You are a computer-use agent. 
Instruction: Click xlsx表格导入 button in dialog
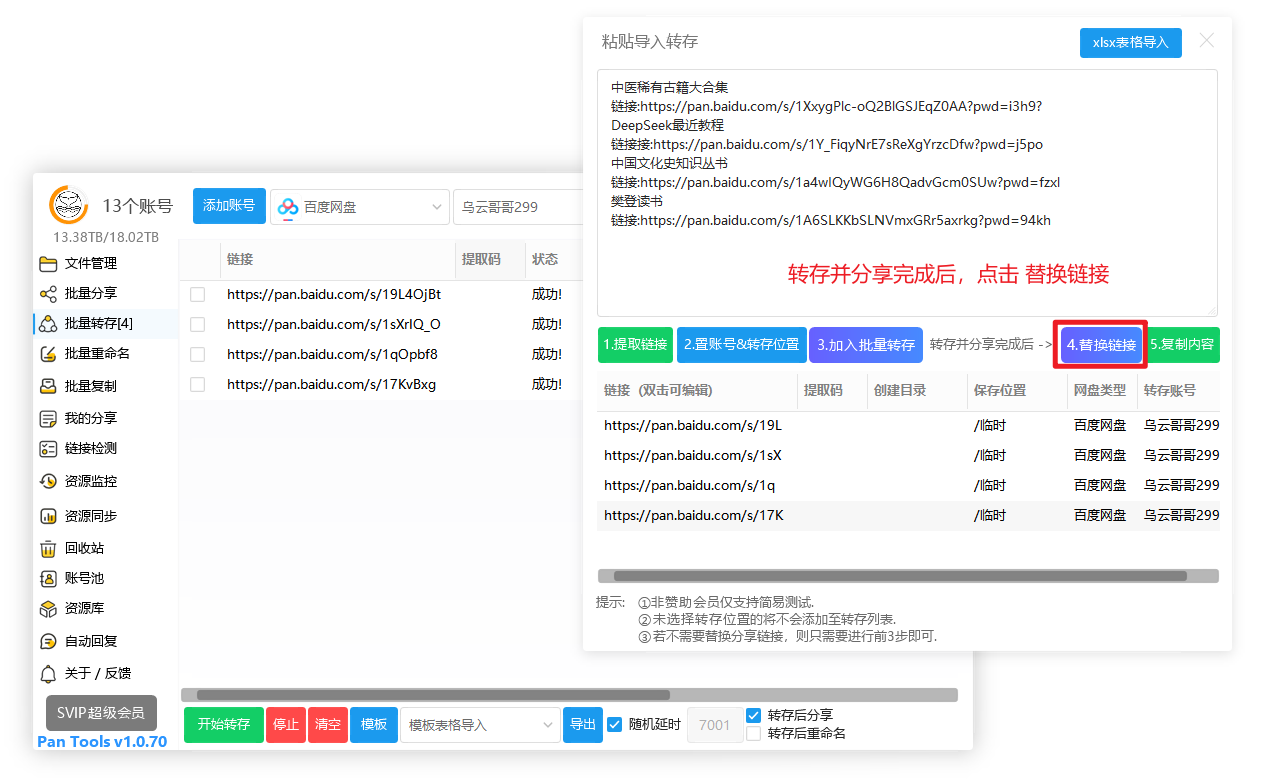click(x=1131, y=43)
